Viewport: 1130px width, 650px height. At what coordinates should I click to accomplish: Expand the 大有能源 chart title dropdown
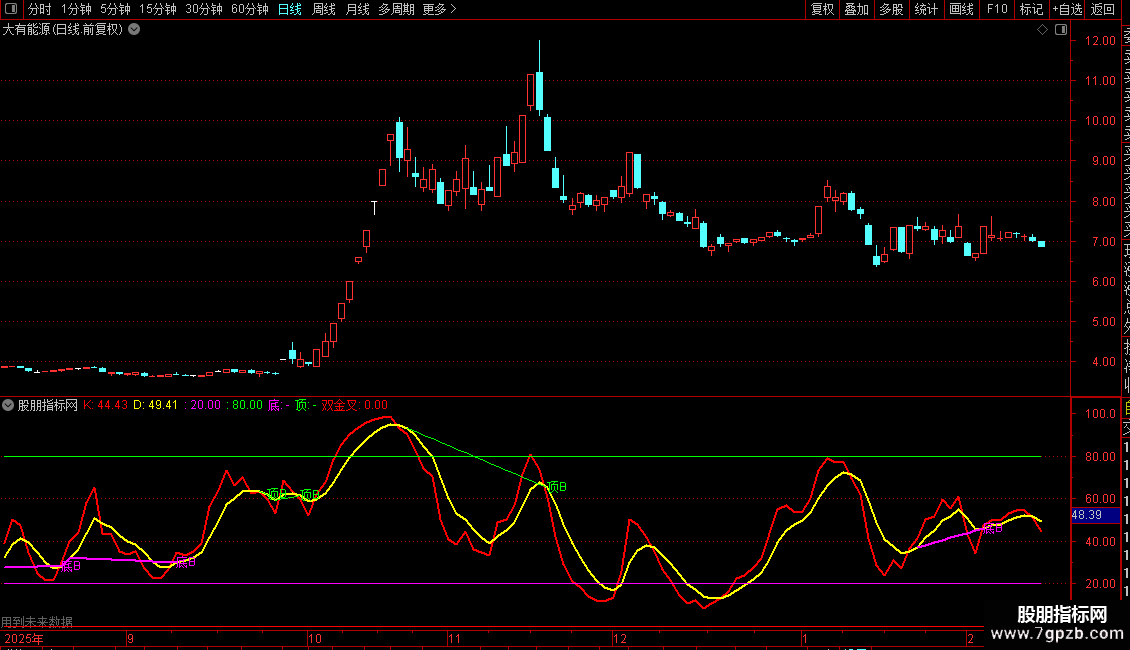[x=134, y=30]
